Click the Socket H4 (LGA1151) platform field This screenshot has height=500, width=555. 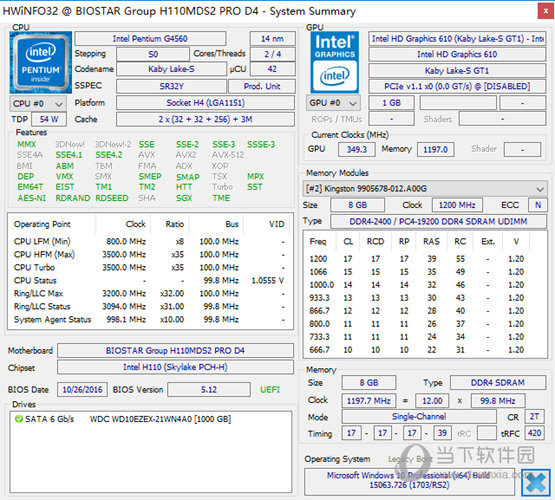205,103
